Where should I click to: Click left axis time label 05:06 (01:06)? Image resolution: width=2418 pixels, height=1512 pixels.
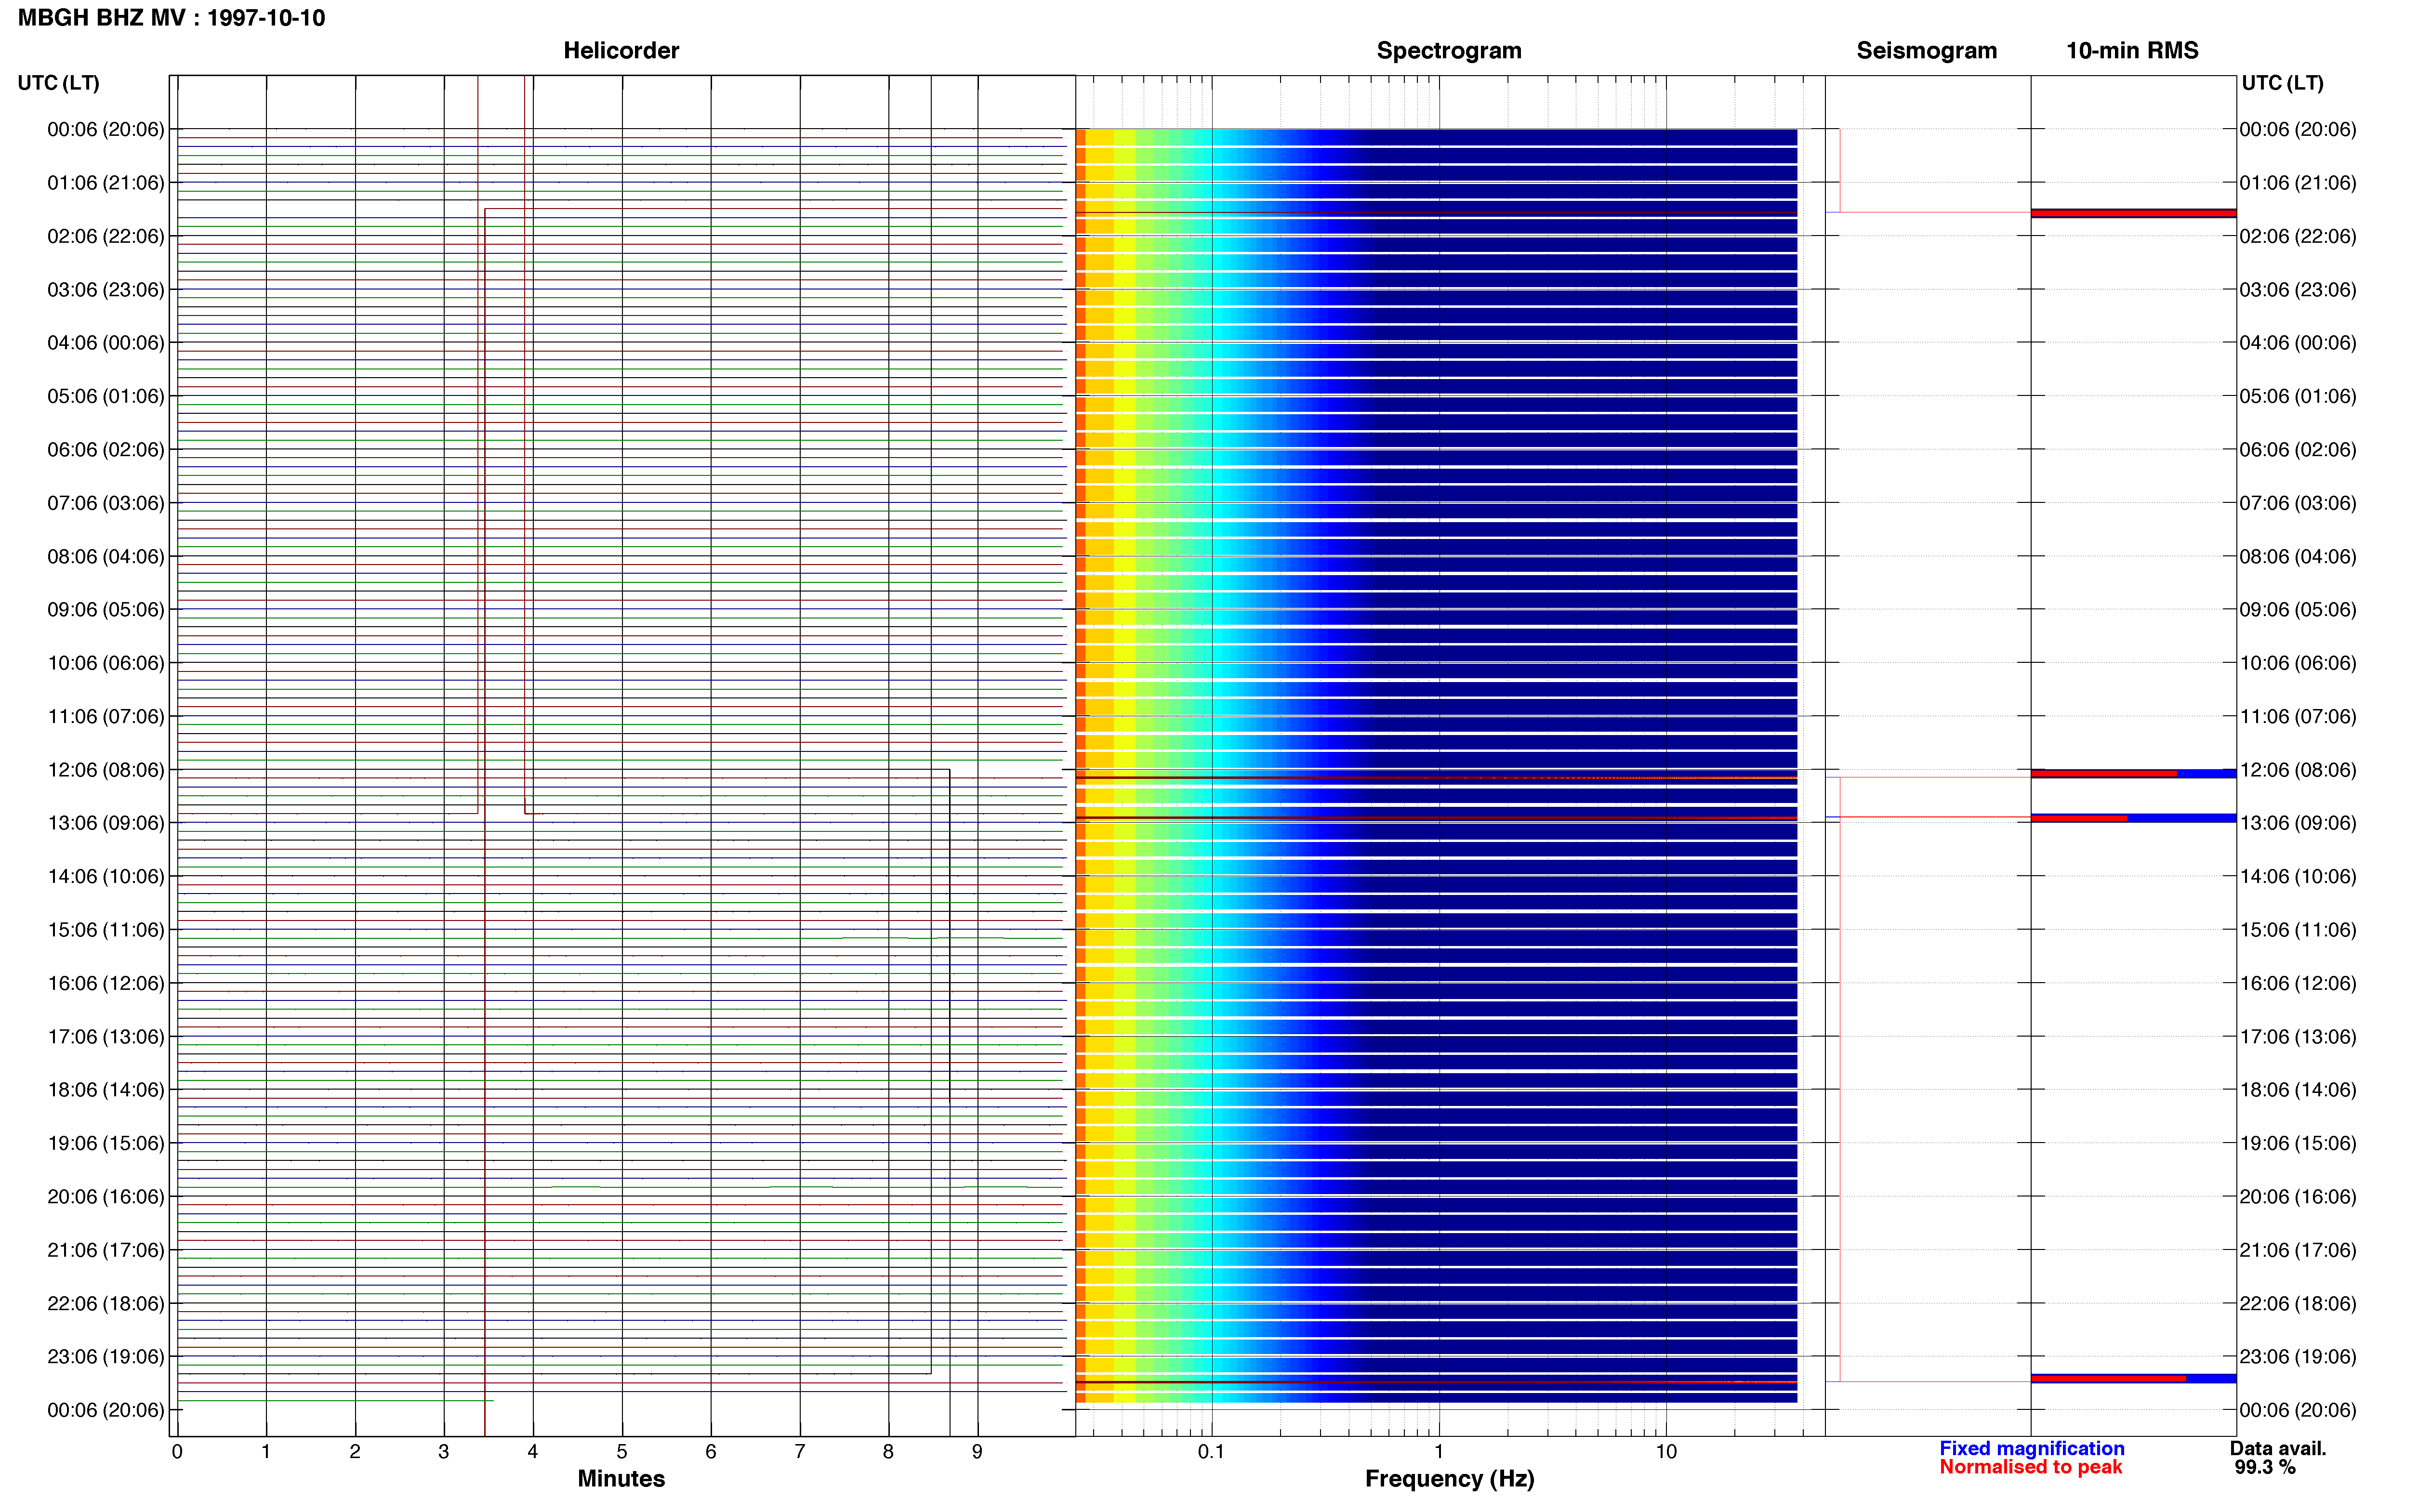[x=106, y=396]
